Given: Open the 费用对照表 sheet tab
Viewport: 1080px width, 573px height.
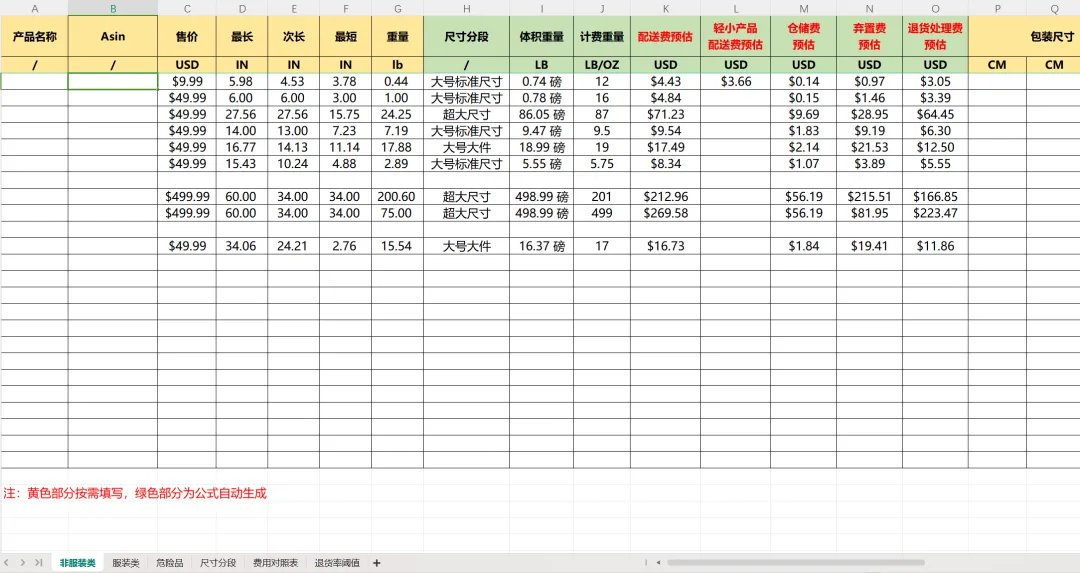Looking at the screenshot, I should 275,563.
